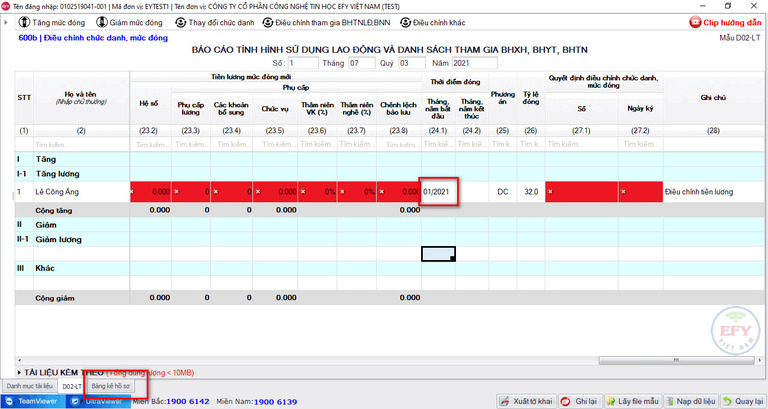Click the highlighted empty cell under Giảm lương
This screenshot has width=768, height=409.
click(x=438, y=254)
